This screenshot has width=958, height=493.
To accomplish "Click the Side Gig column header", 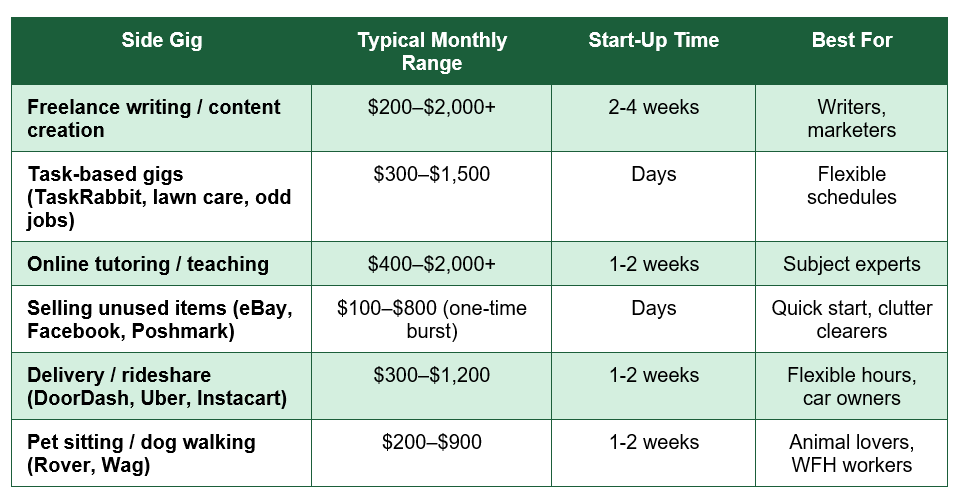I will pos(161,51).
